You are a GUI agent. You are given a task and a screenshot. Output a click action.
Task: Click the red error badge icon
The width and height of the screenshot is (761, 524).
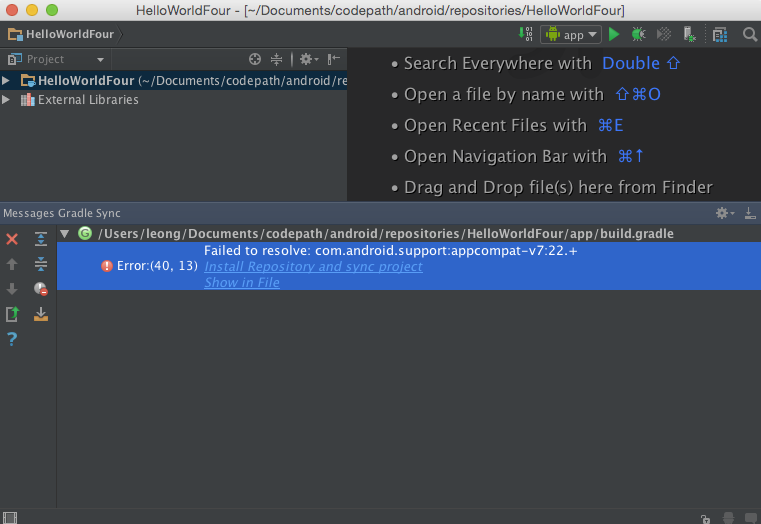[107, 266]
